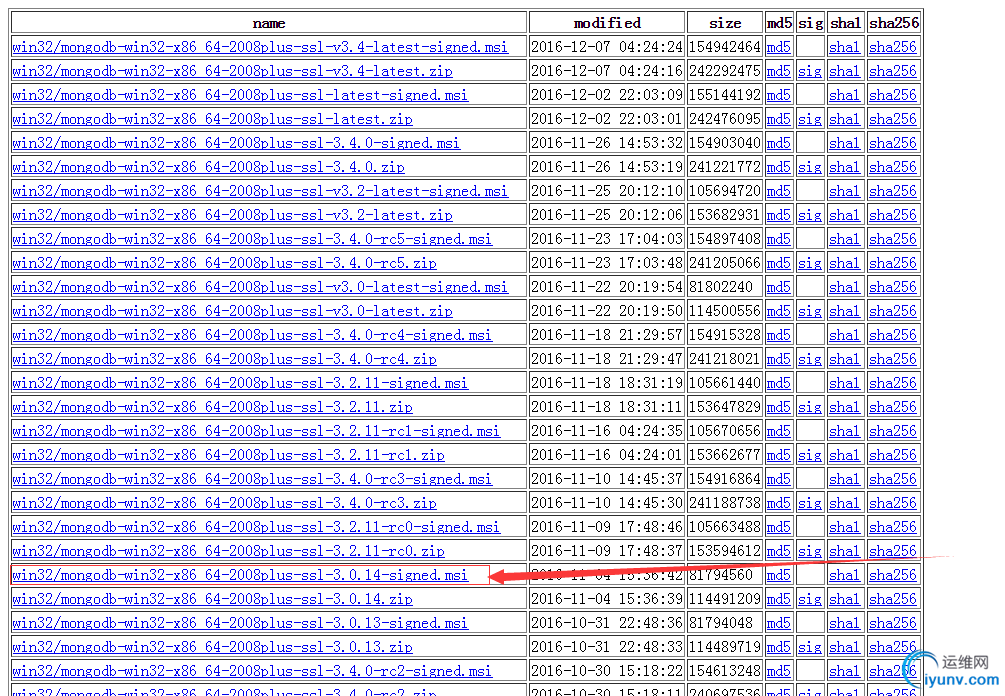Open ssl-3.4.0-rc5-signed.msi link
1005x696 pixels.
(x=253, y=239)
